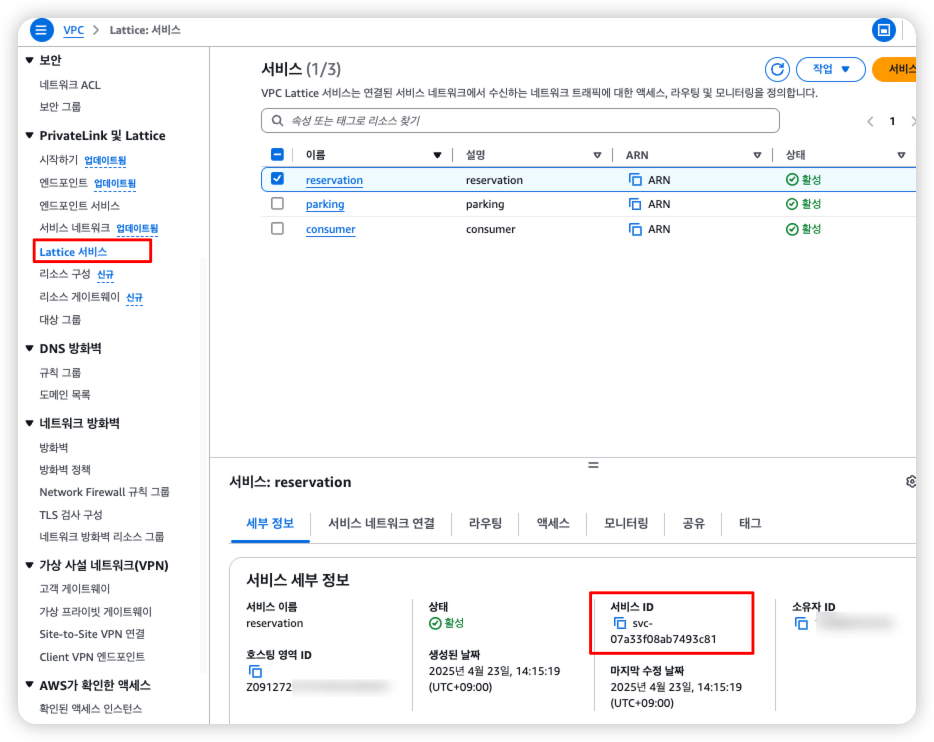Switch to the 라우팅 tab
Image resolution: width=934 pixels, height=742 pixels.
click(x=485, y=523)
